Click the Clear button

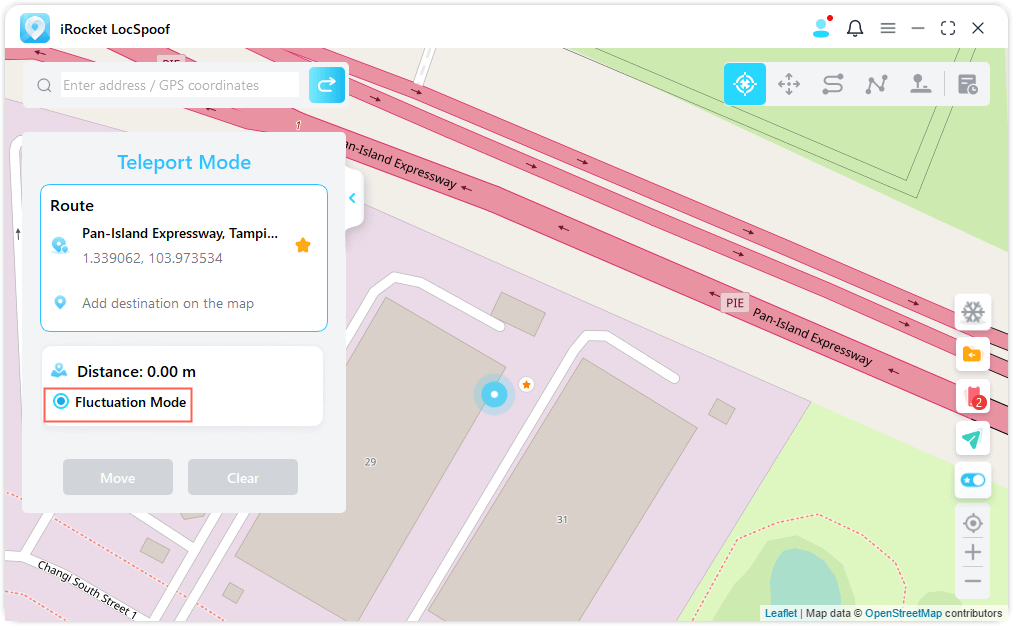(x=243, y=477)
